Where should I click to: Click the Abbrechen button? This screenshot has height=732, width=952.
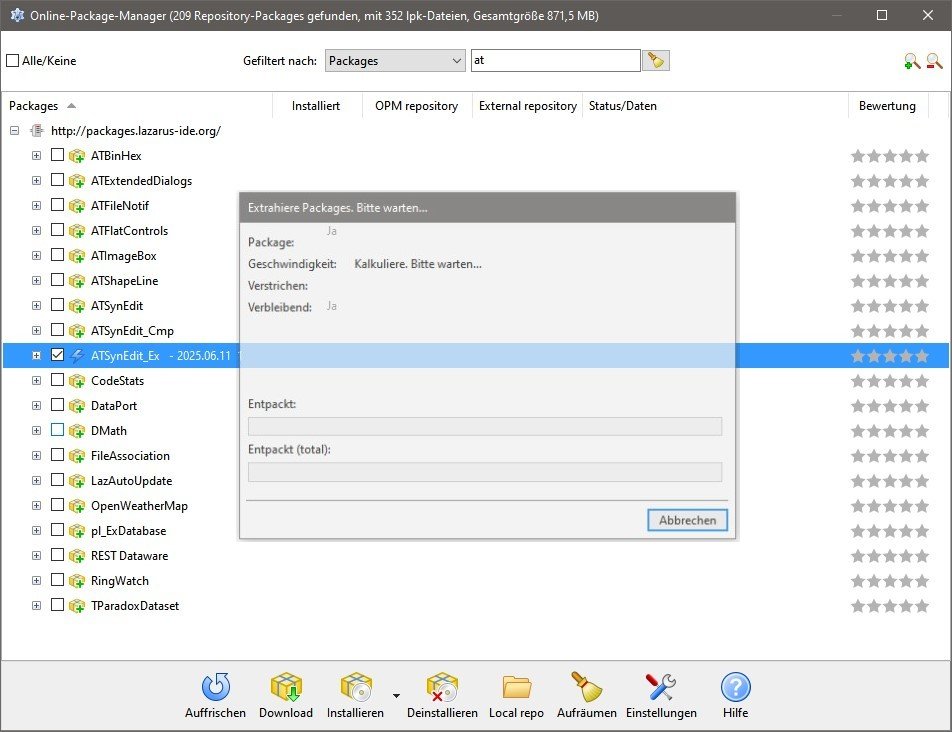tap(687, 520)
